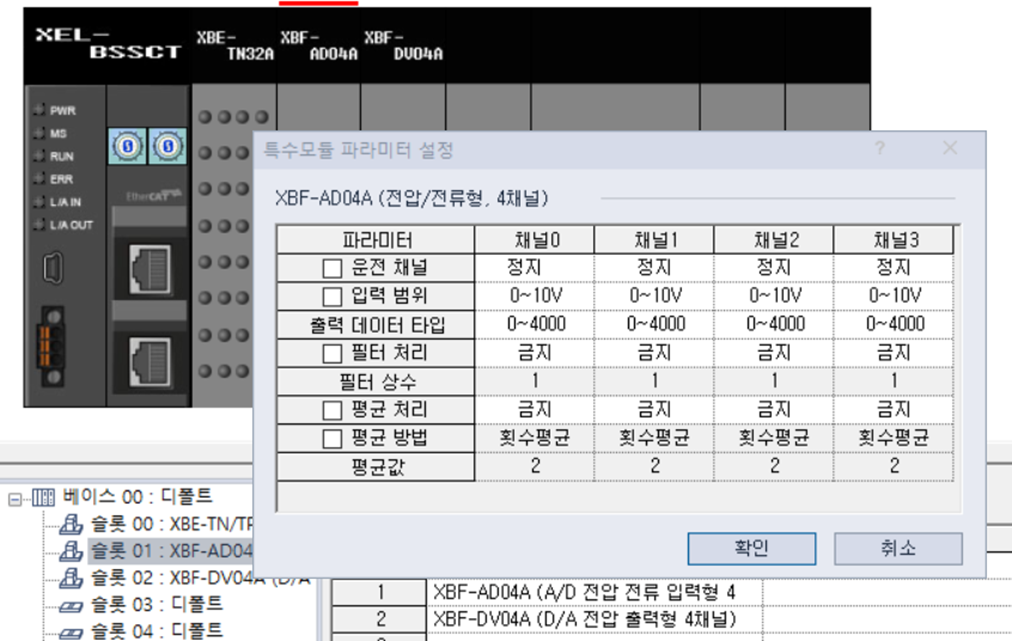Click the lower EtherCAT RJ45 port
This screenshot has height=641, width=1012.
[150, 362]
